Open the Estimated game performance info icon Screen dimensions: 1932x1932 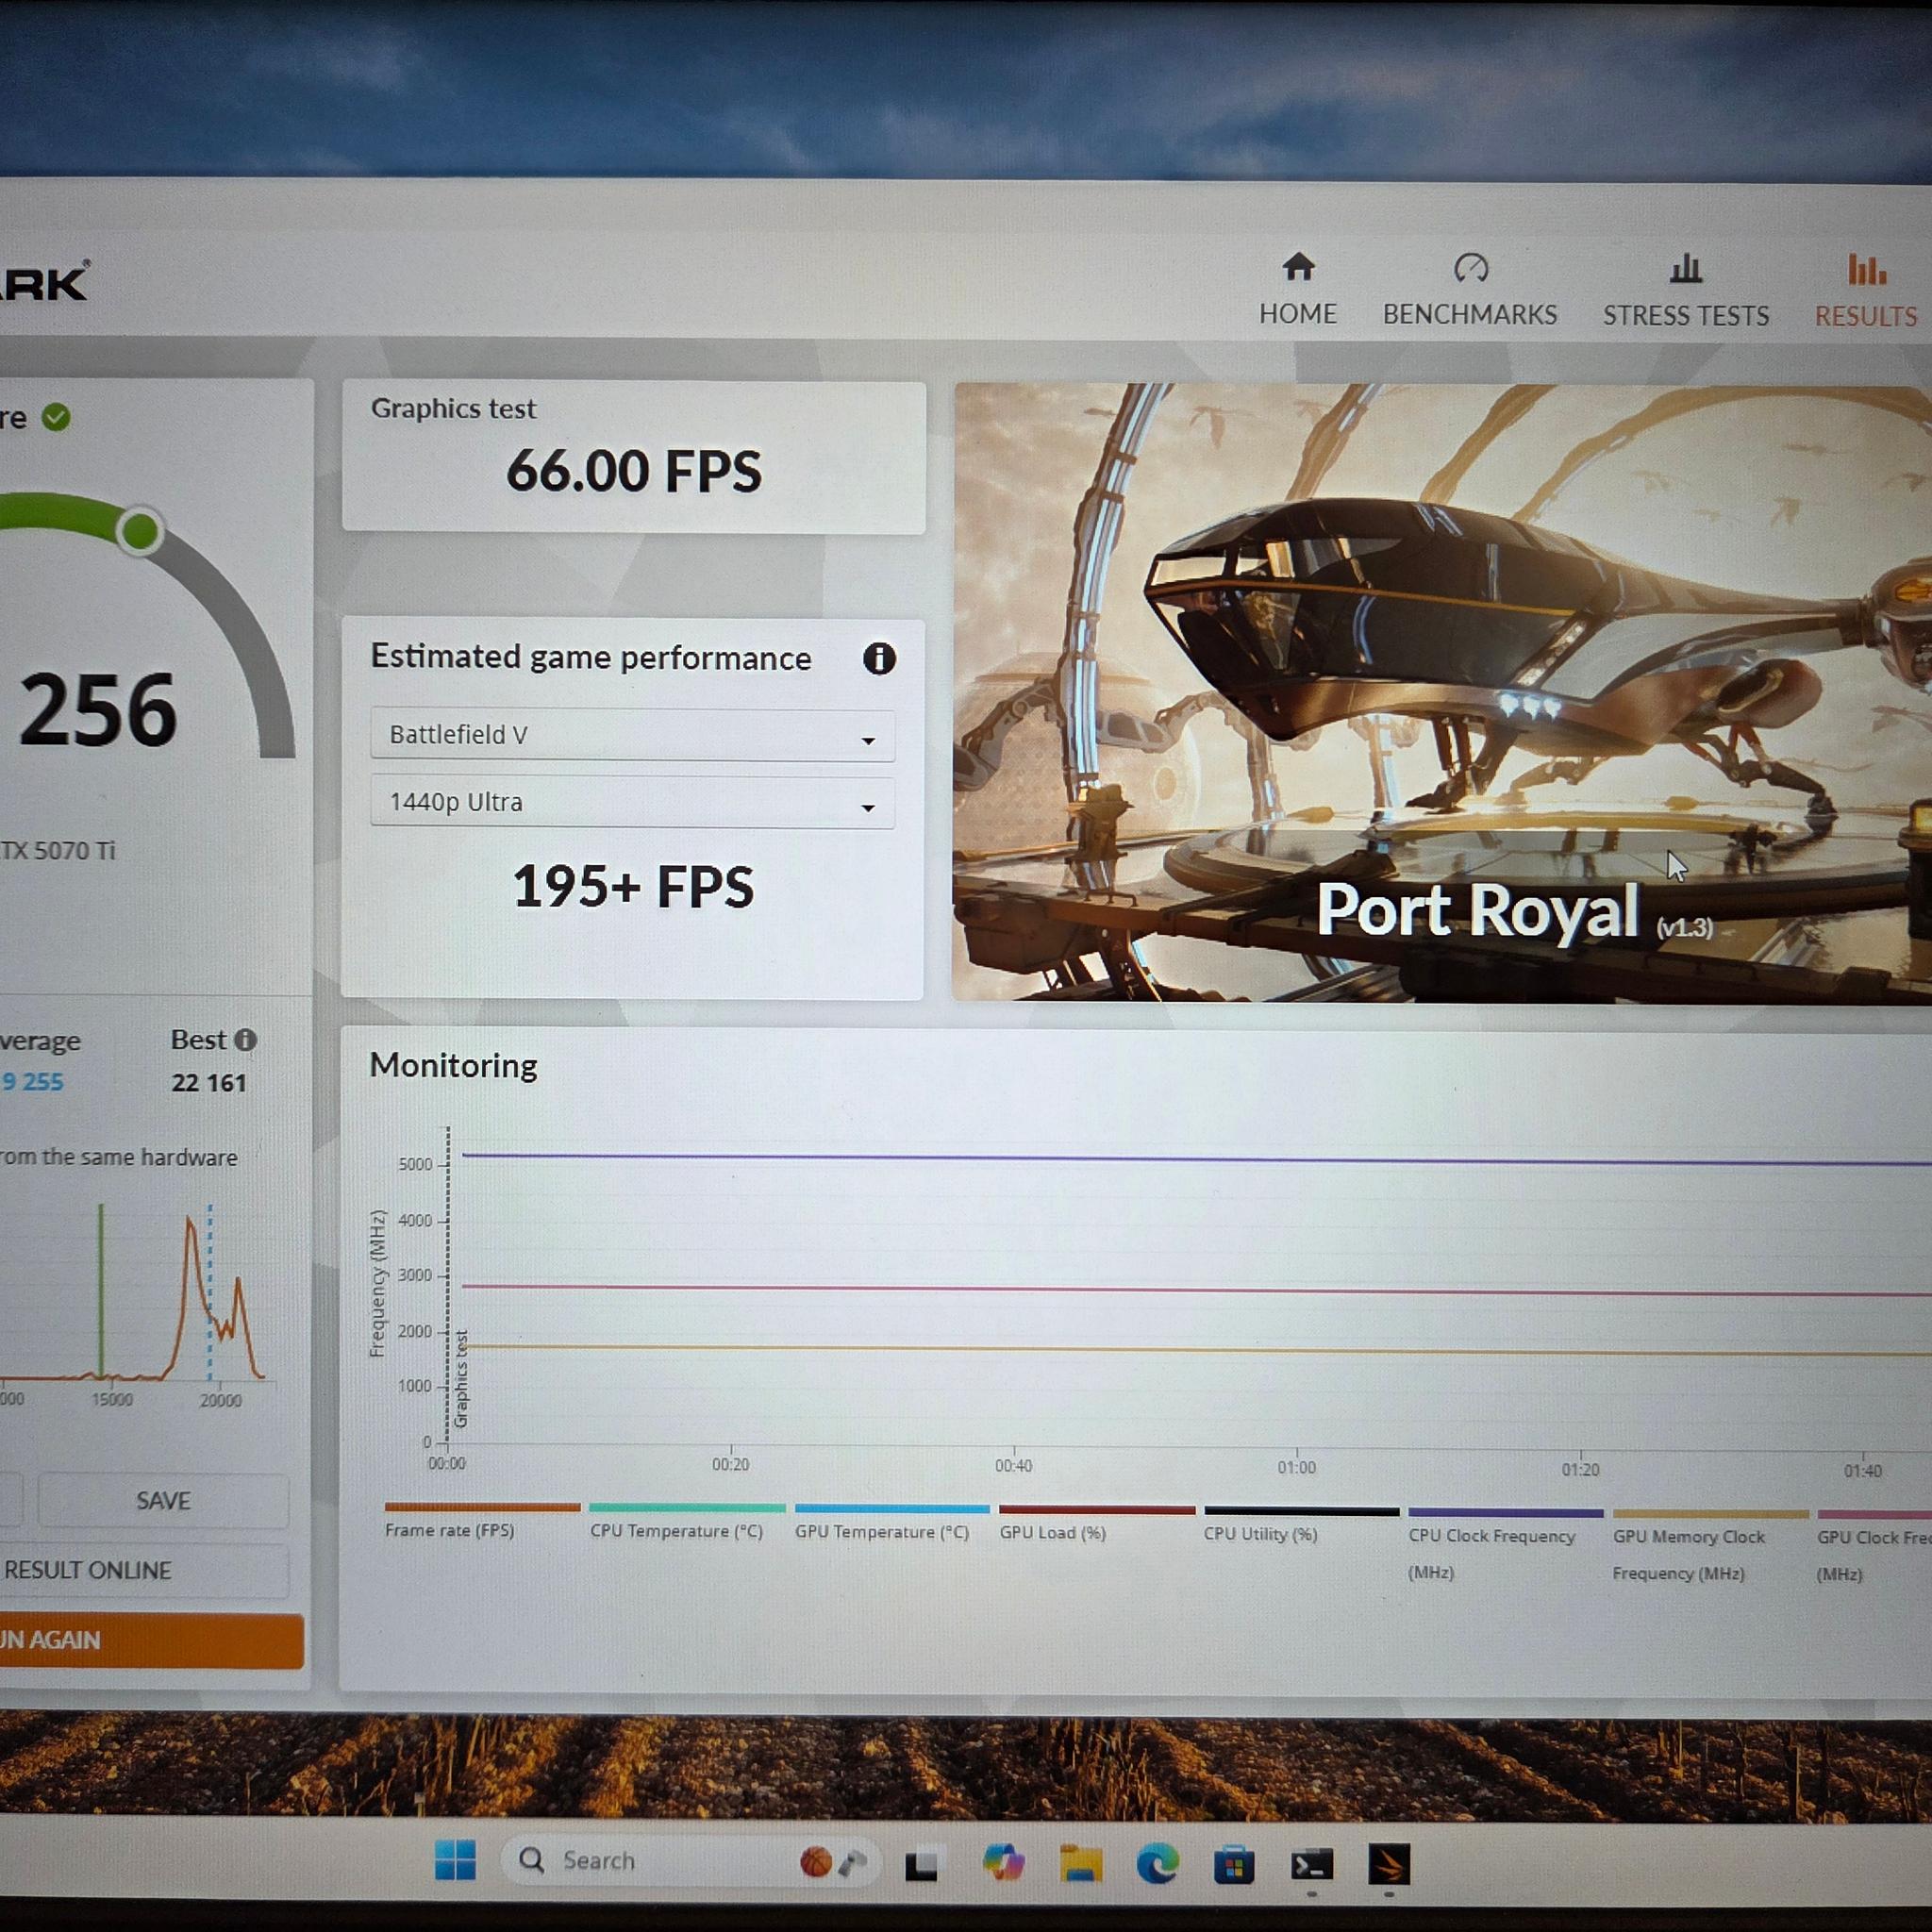(x=879, y=658)
